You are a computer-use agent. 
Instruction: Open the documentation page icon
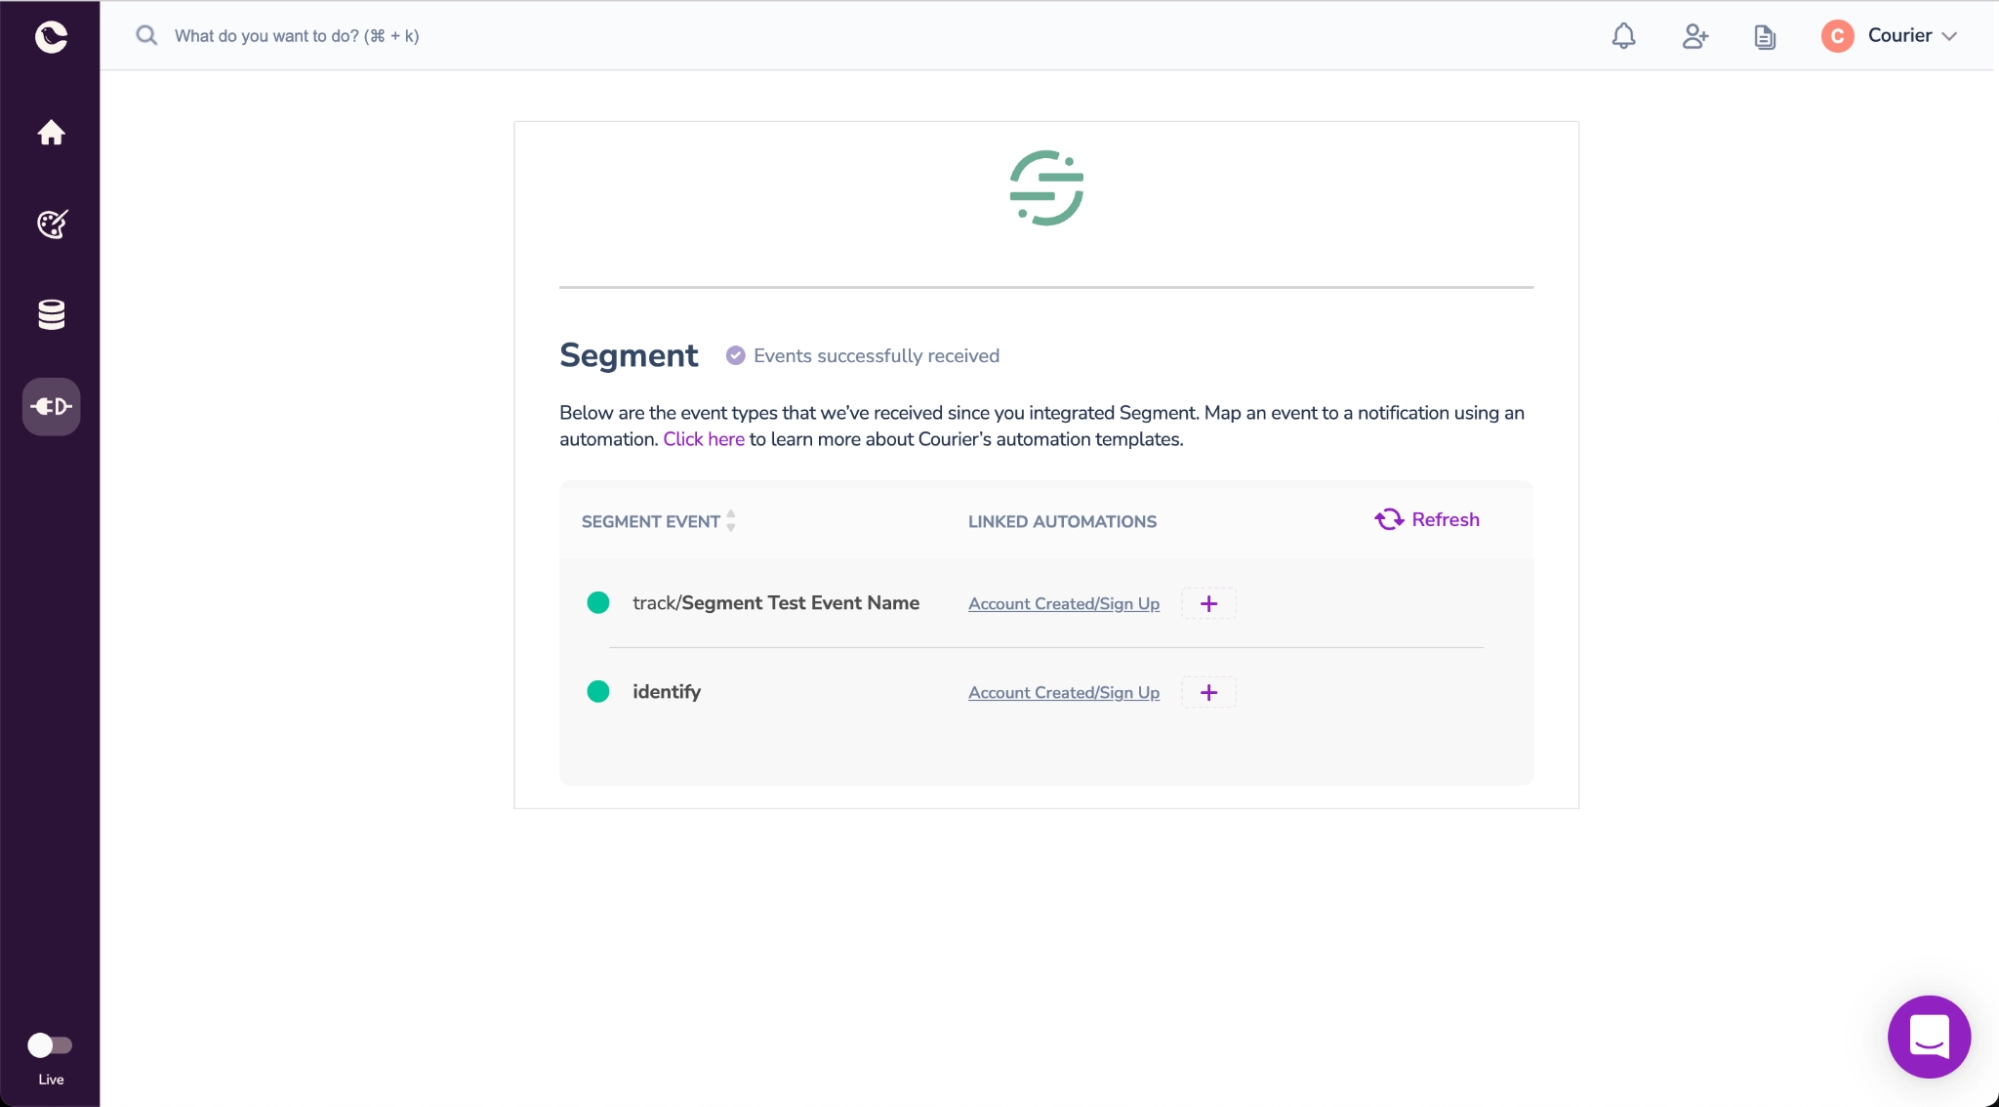pos(1765,37)
